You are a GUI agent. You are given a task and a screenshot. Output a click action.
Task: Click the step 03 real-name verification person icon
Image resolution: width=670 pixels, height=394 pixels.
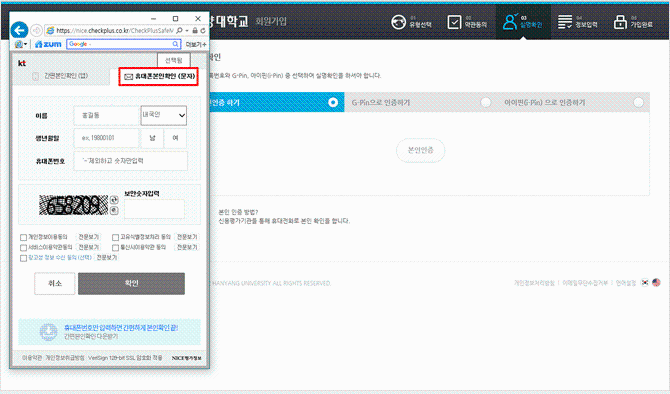[510, 22]
